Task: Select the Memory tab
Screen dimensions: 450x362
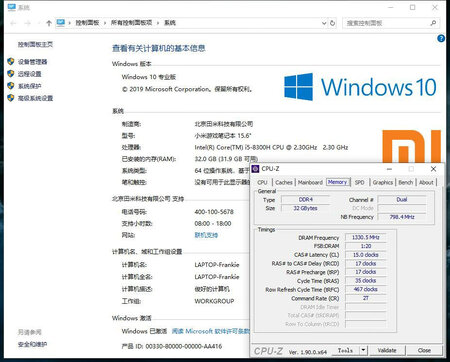Action: pos(337,182)
